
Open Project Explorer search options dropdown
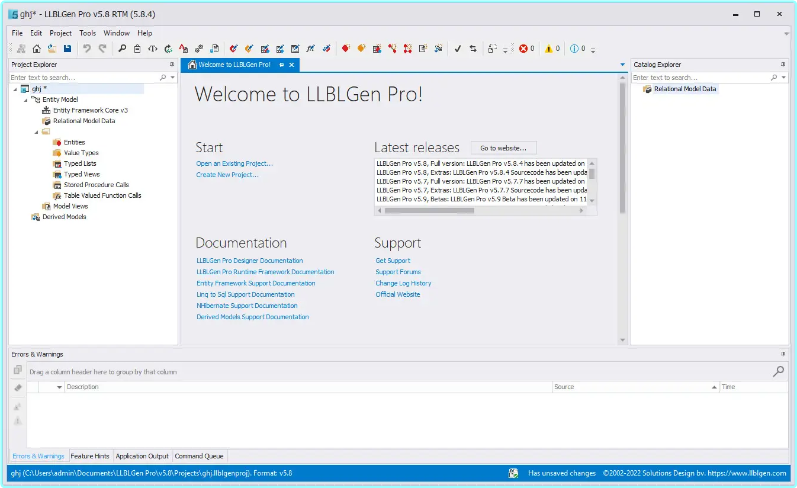tap(173, 77)
